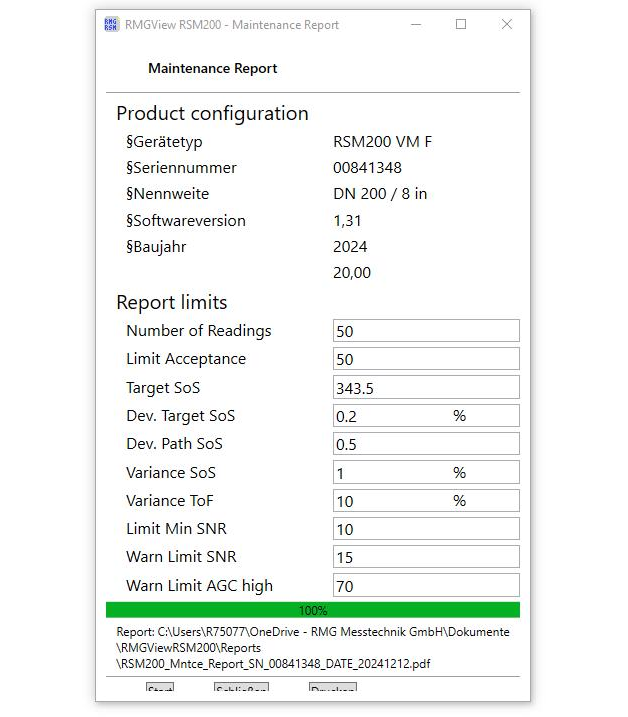Screen dimensions: 628x717
Task: Select the Limit Min SNR field
Action: pyautogui.click(x=425, y=529)
